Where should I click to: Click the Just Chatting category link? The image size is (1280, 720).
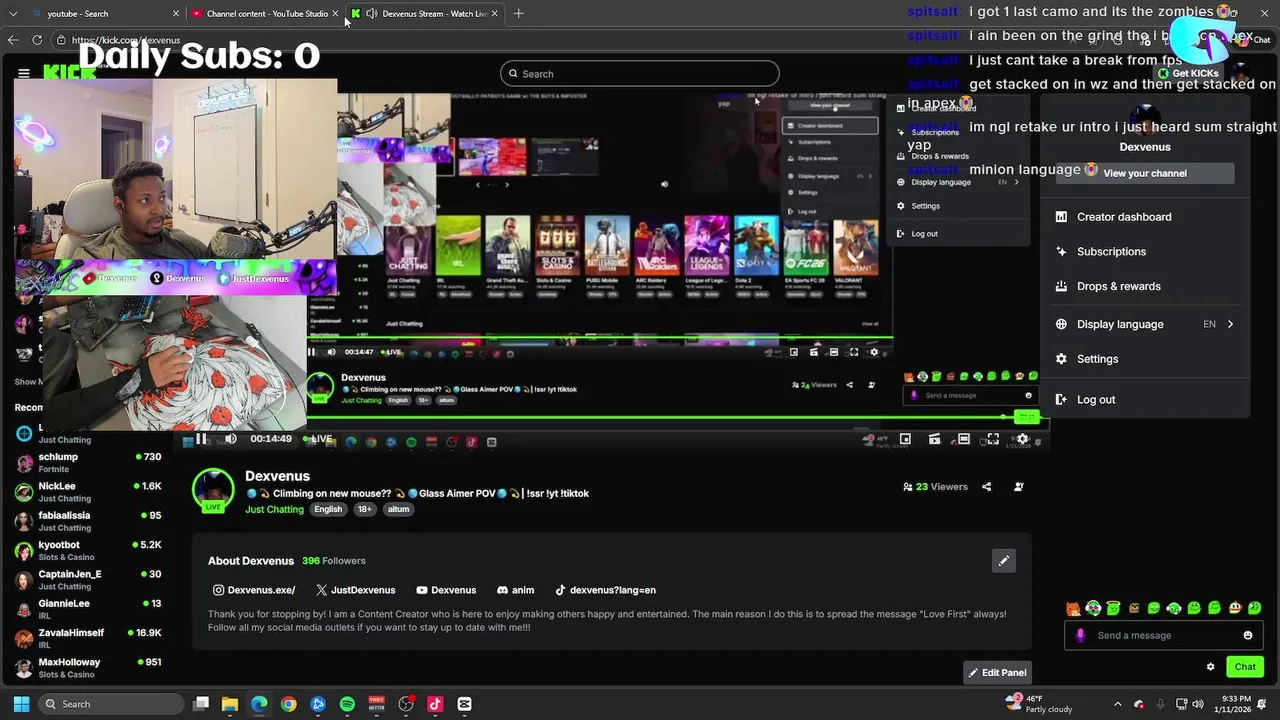click(274, 509)
